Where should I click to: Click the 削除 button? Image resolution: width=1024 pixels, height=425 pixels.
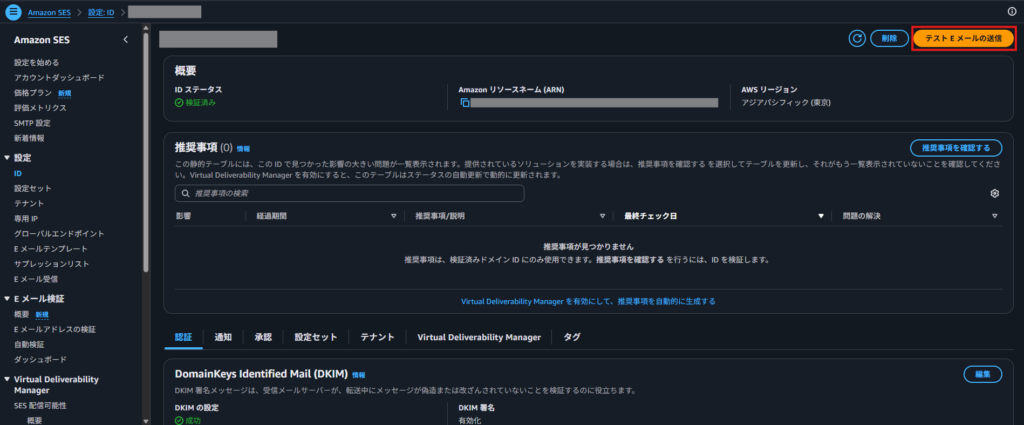[889, 39]
